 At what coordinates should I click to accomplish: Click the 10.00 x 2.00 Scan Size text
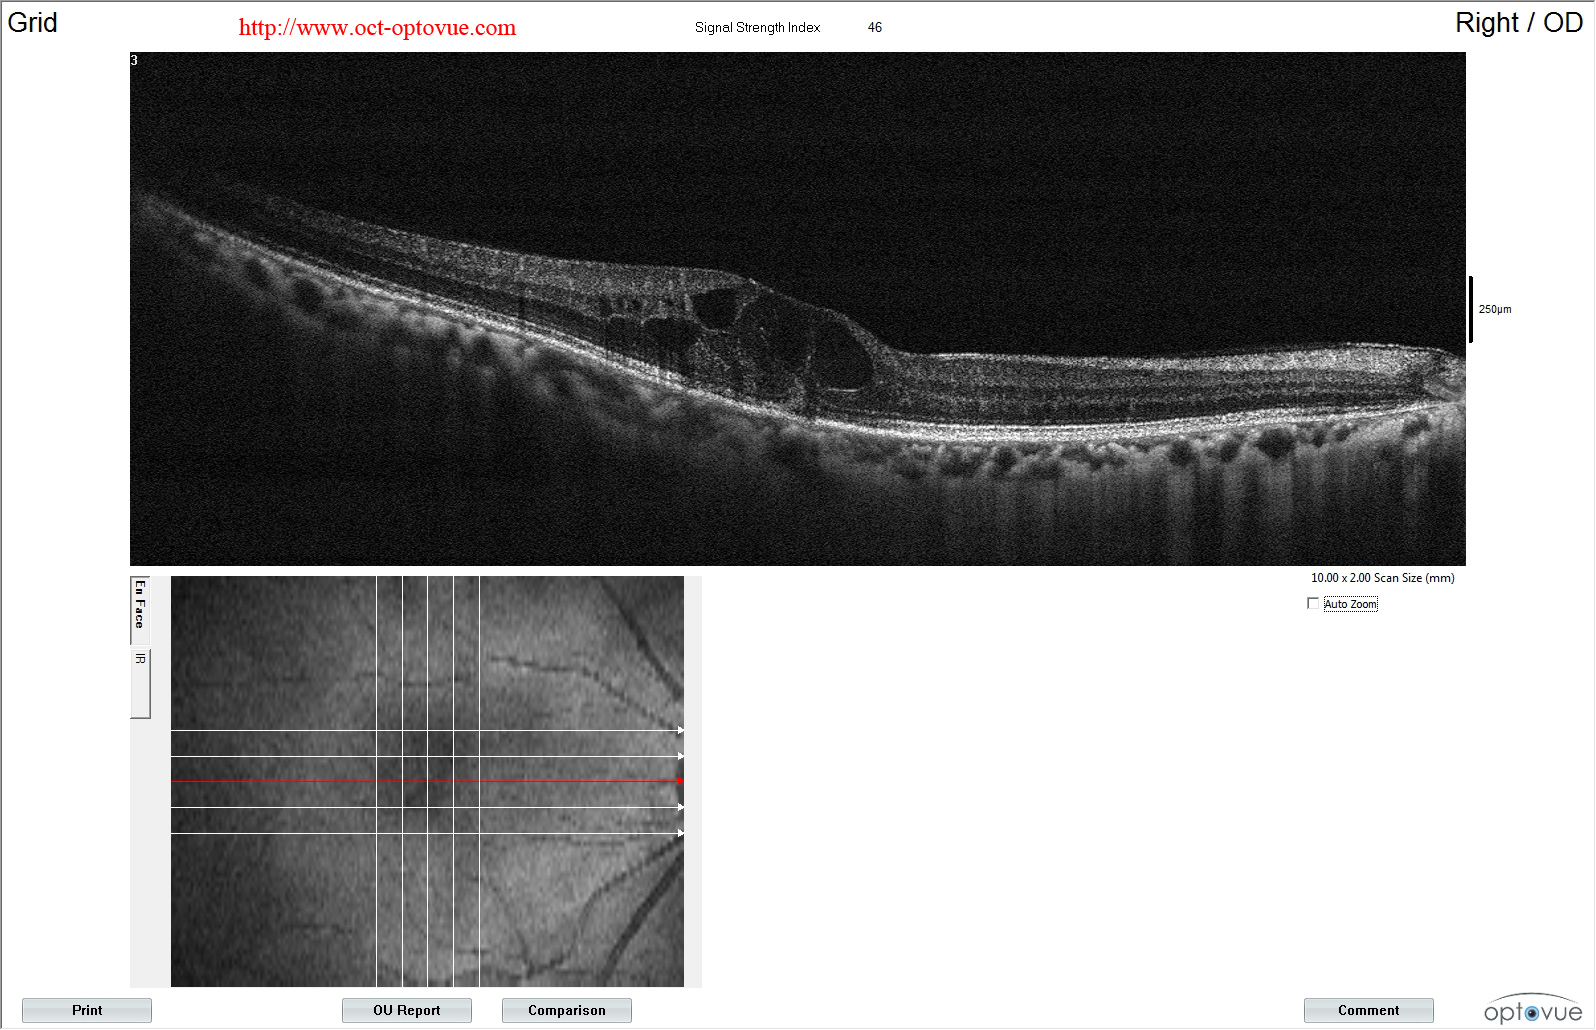pos(1383,578)
